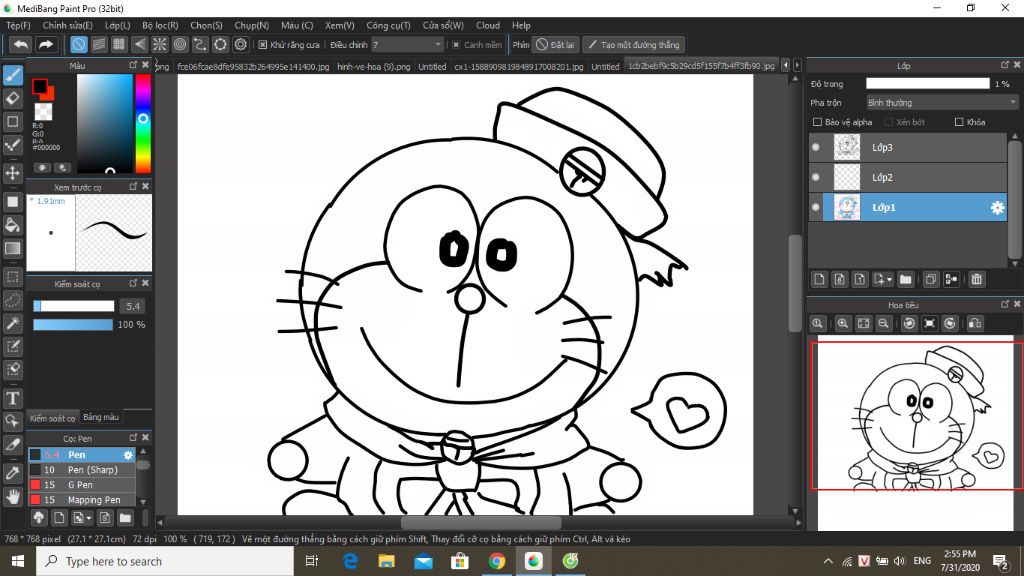The width and height of the screenshot is (1024, 576).
Task: Hide layer Lớp3 visibility dot
Action: pos(816,148)
